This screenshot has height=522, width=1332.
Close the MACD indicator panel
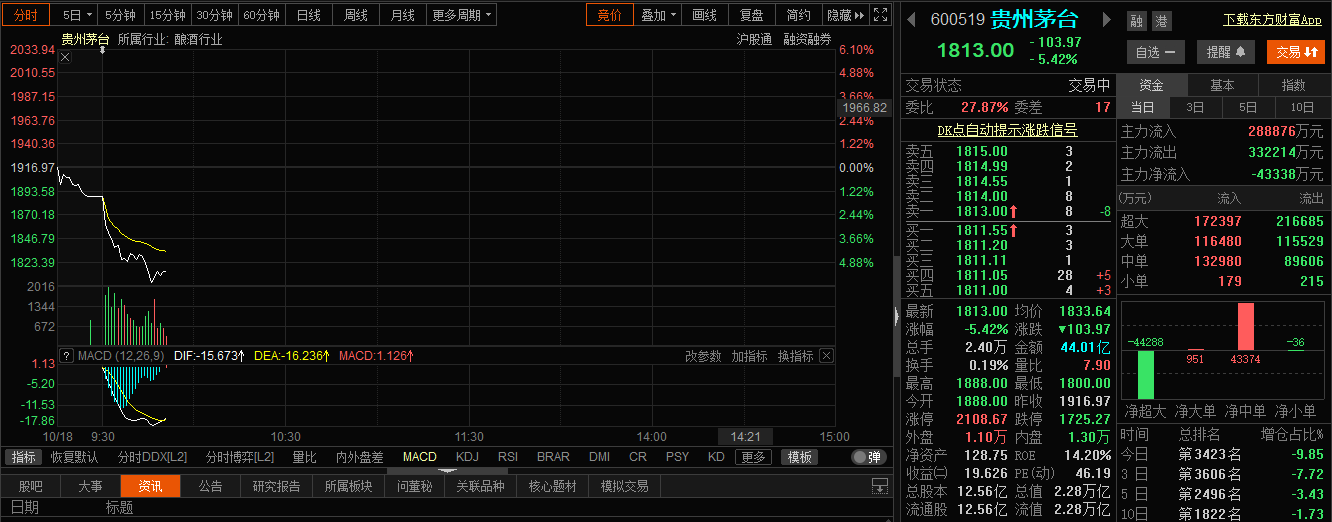point(826,356)
